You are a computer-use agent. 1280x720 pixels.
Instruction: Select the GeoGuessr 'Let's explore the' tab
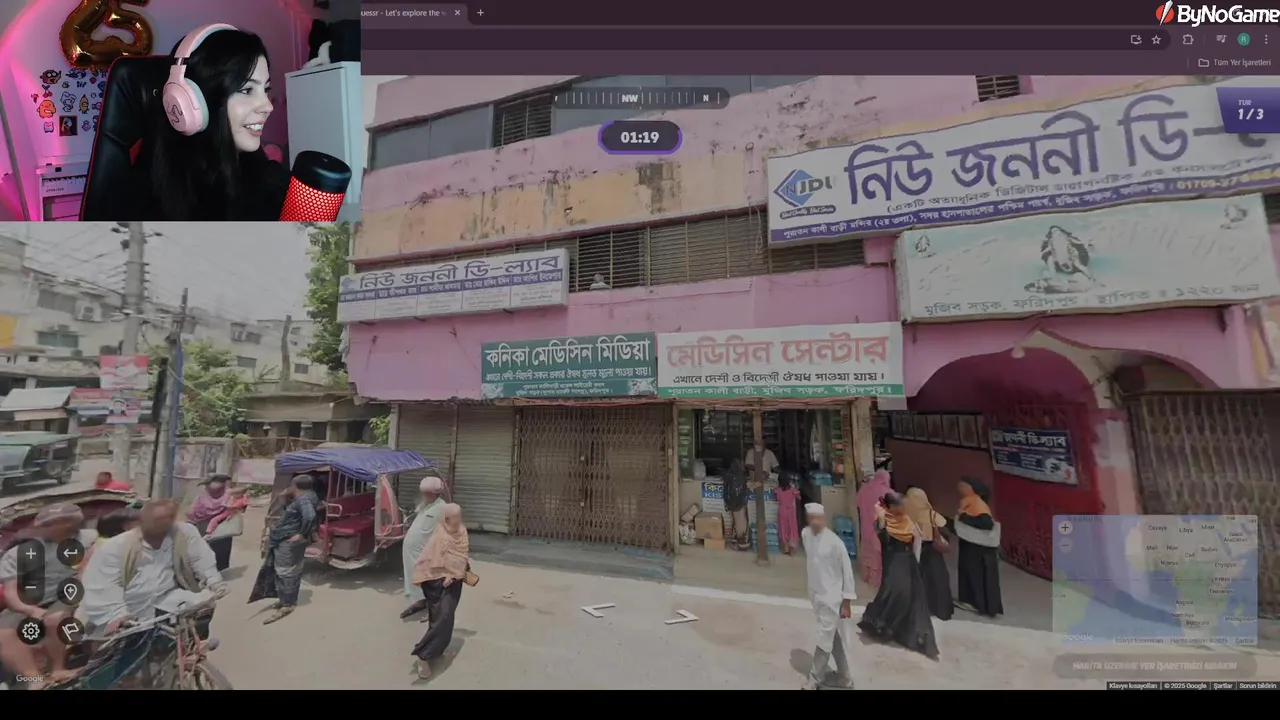point(411,12)
